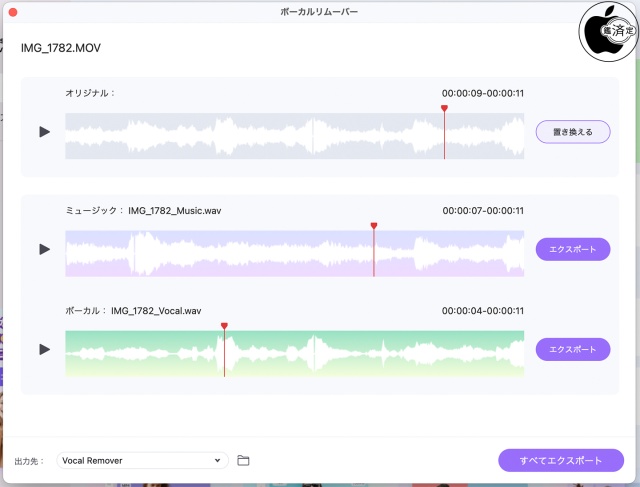Open the Vocal Remover output dropdown
Image resolution: width=640 pixels, height=487 pixels.
[141, 460]
